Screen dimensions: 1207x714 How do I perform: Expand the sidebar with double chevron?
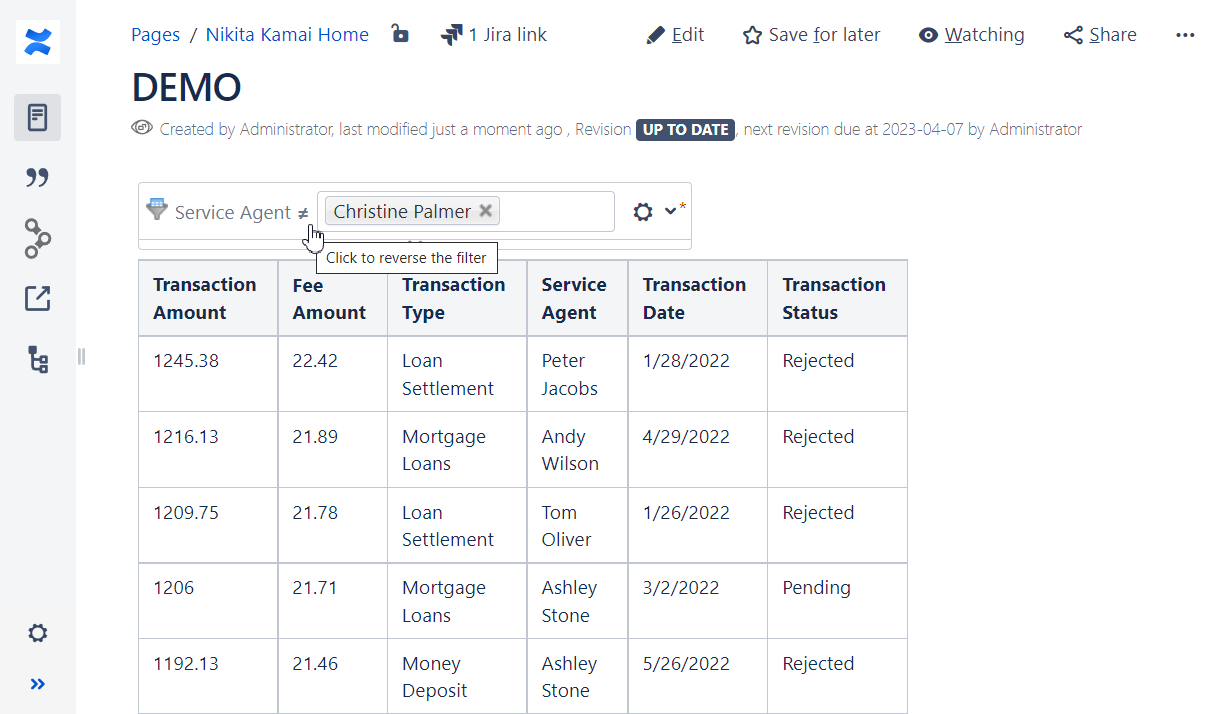[x=38, y=685]
